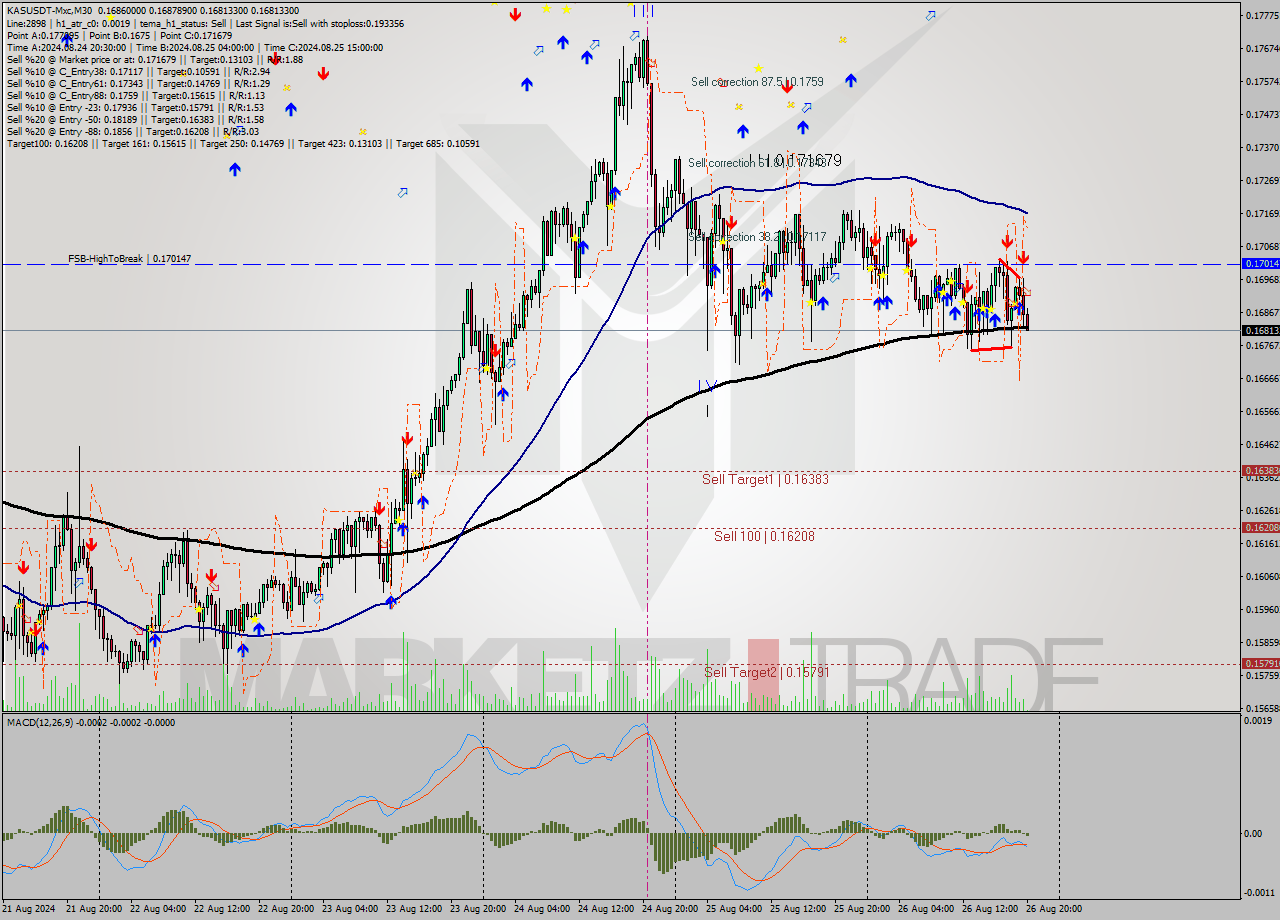The image size is (1280, 920).
Task: Click the 'Target 685: 0.10591' text
Action: [438, 143]
